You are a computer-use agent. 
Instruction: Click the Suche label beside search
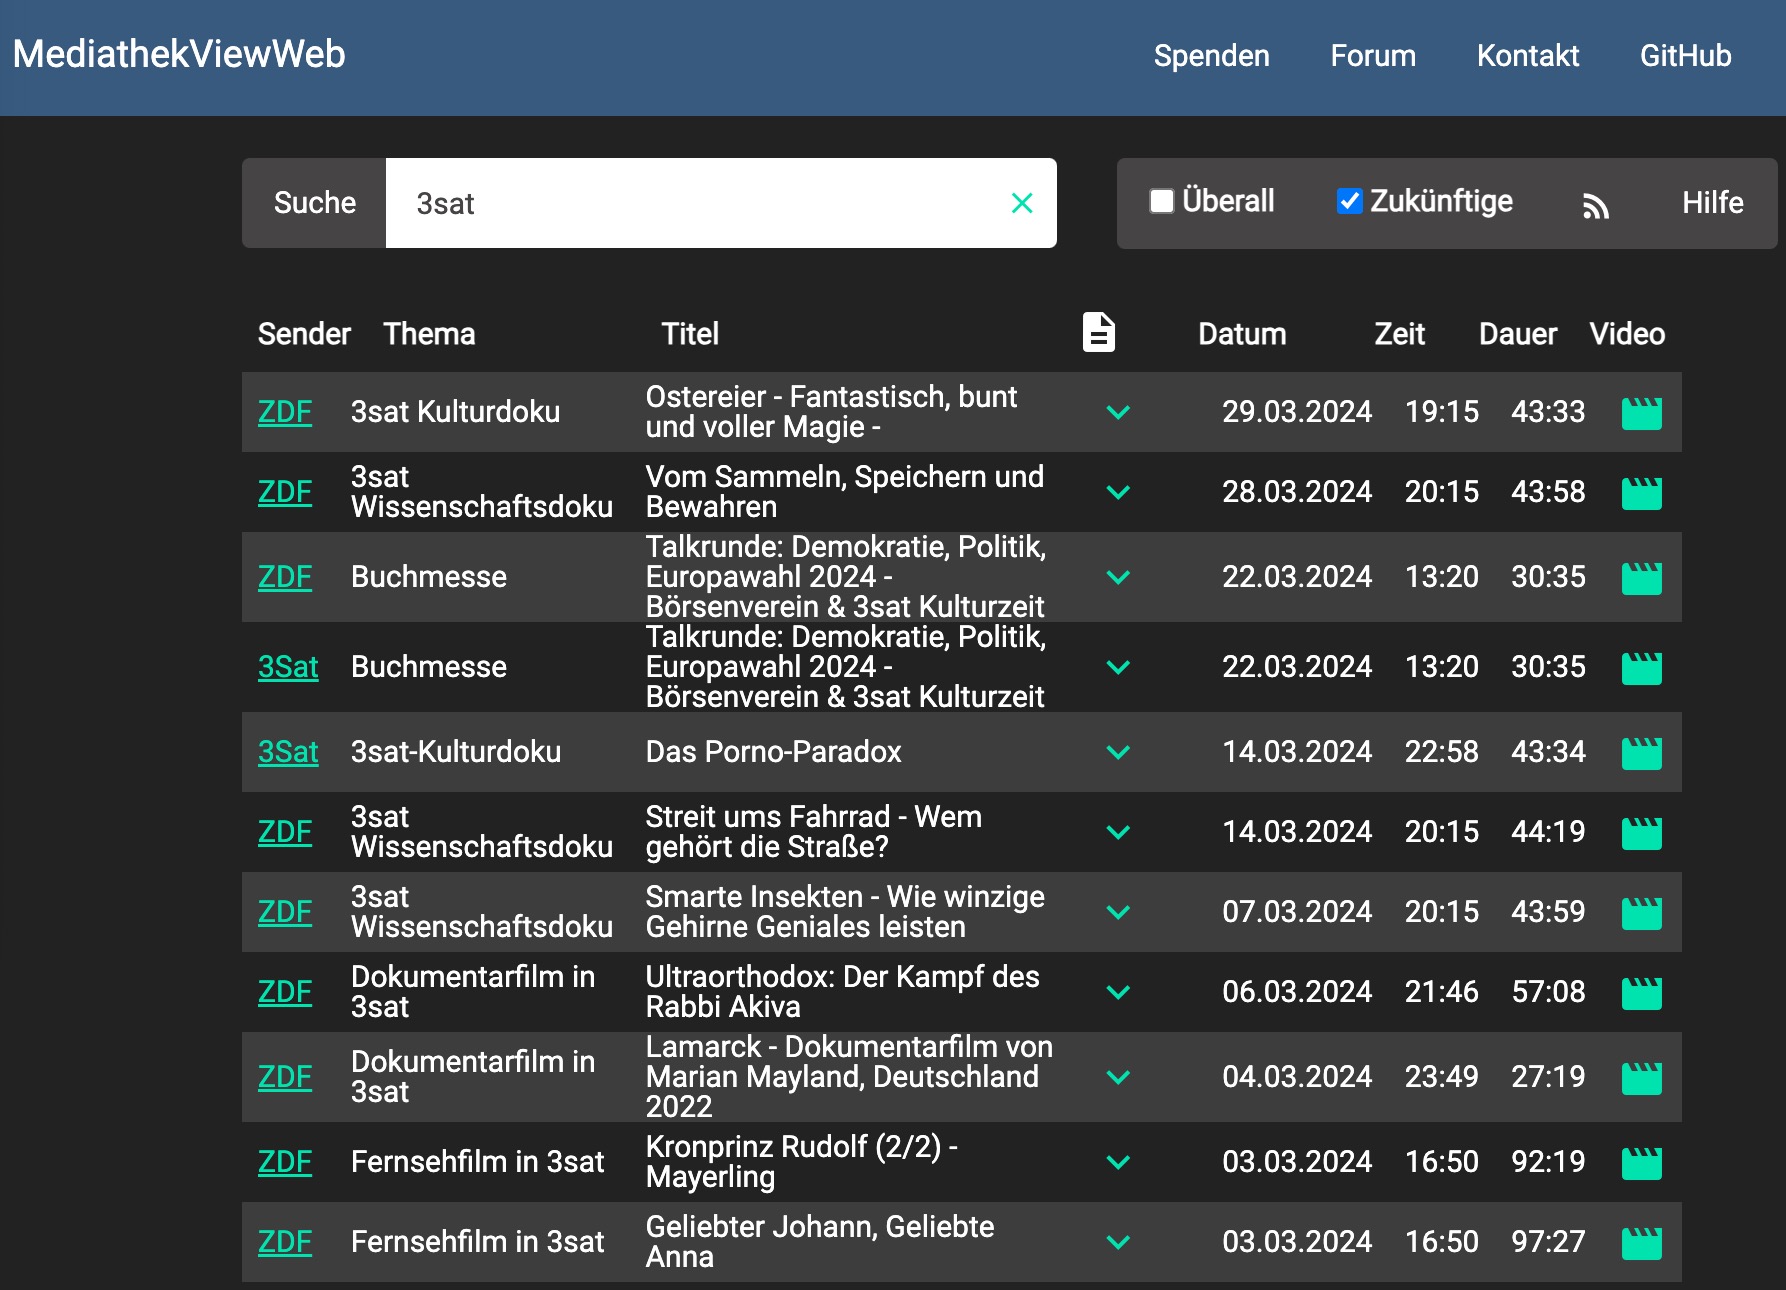[314, 203]
